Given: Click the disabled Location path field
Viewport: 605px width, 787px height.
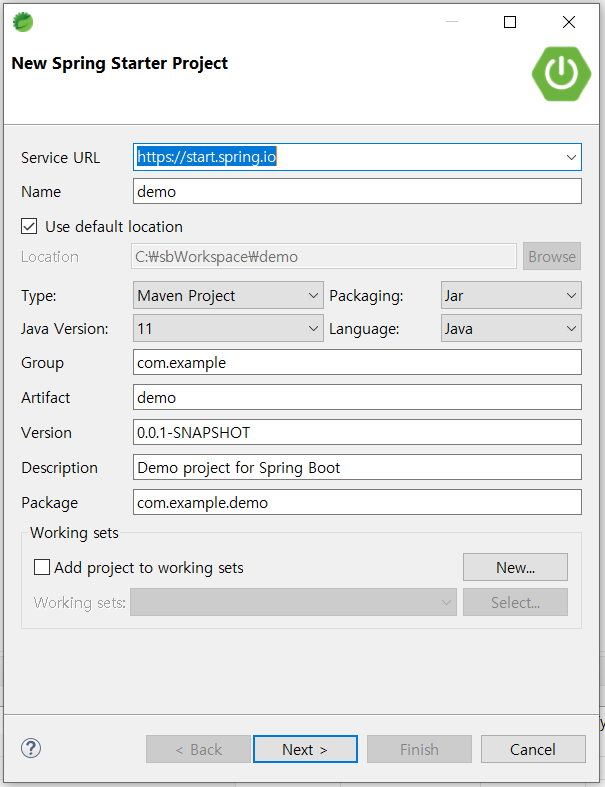Looking at the screenshot, I should pyautogui.click(x=324, y=256).
